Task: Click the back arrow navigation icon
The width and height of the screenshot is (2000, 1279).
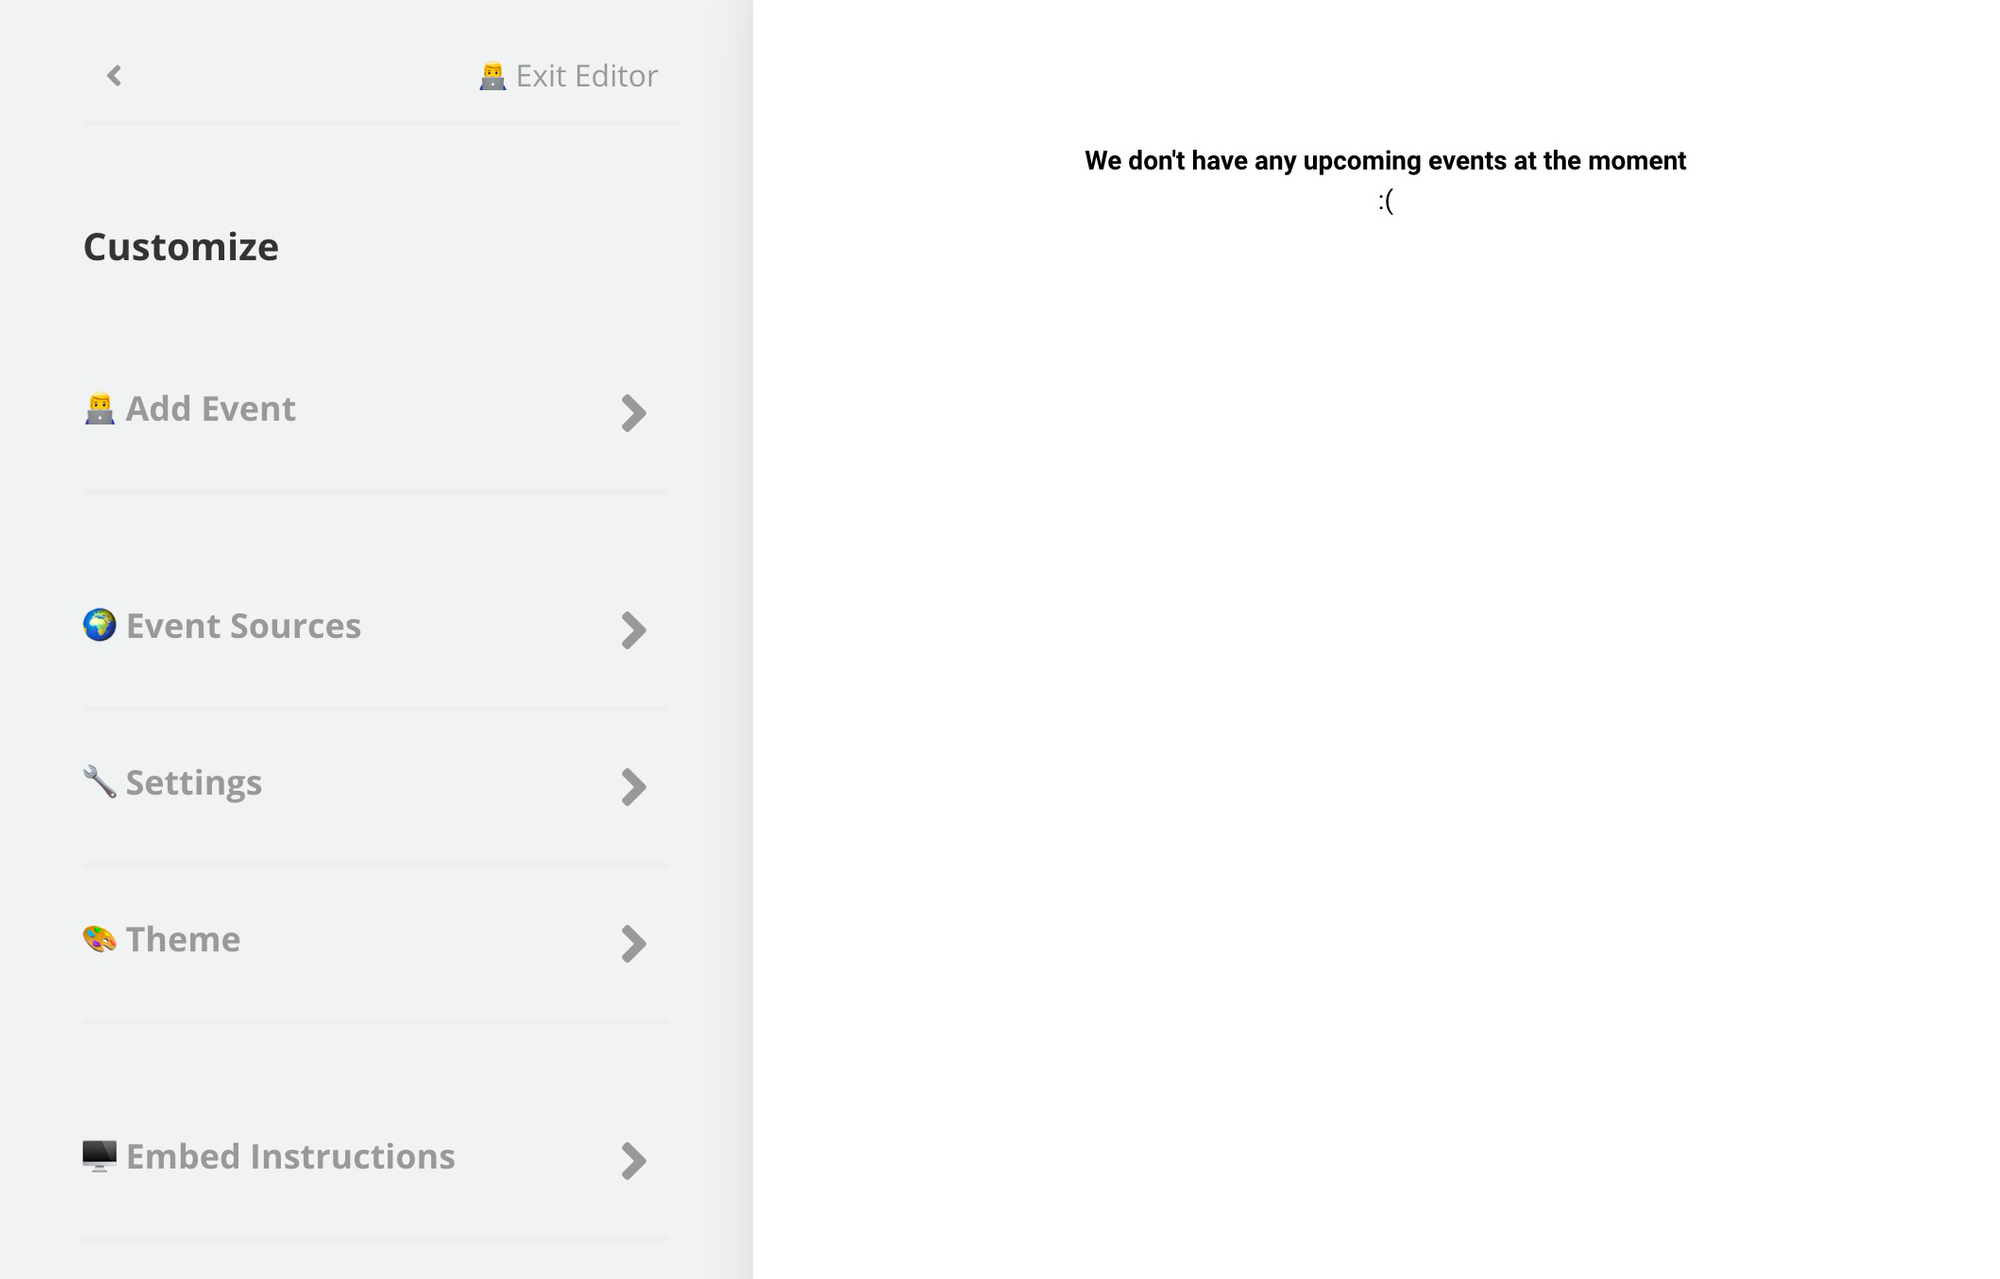Action: click(114, 76)
